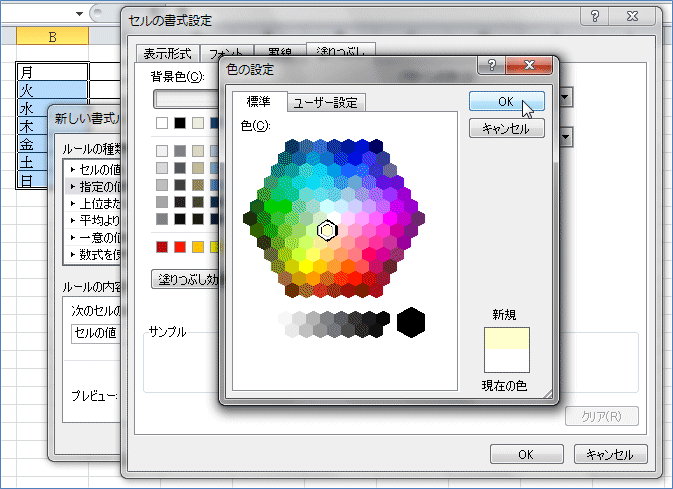Click the color-none bar under 背景色
Image resolution: width=673 pixels, height=489 pixels.
coord(186,99)
